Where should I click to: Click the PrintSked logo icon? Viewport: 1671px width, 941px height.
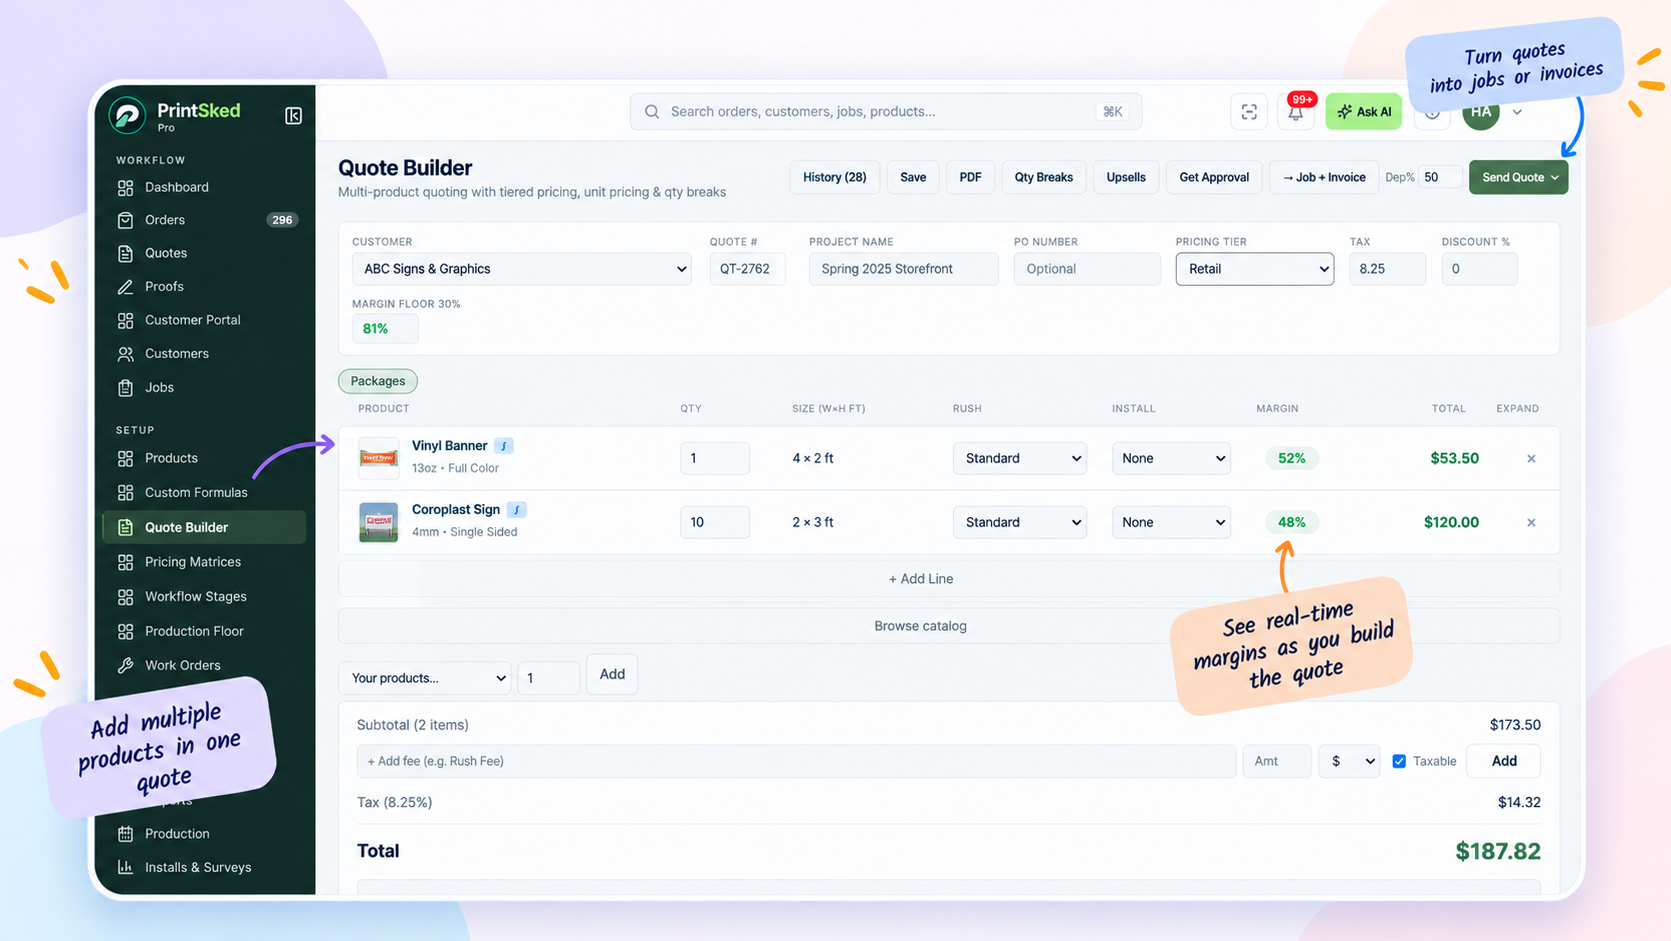point(127,116)
